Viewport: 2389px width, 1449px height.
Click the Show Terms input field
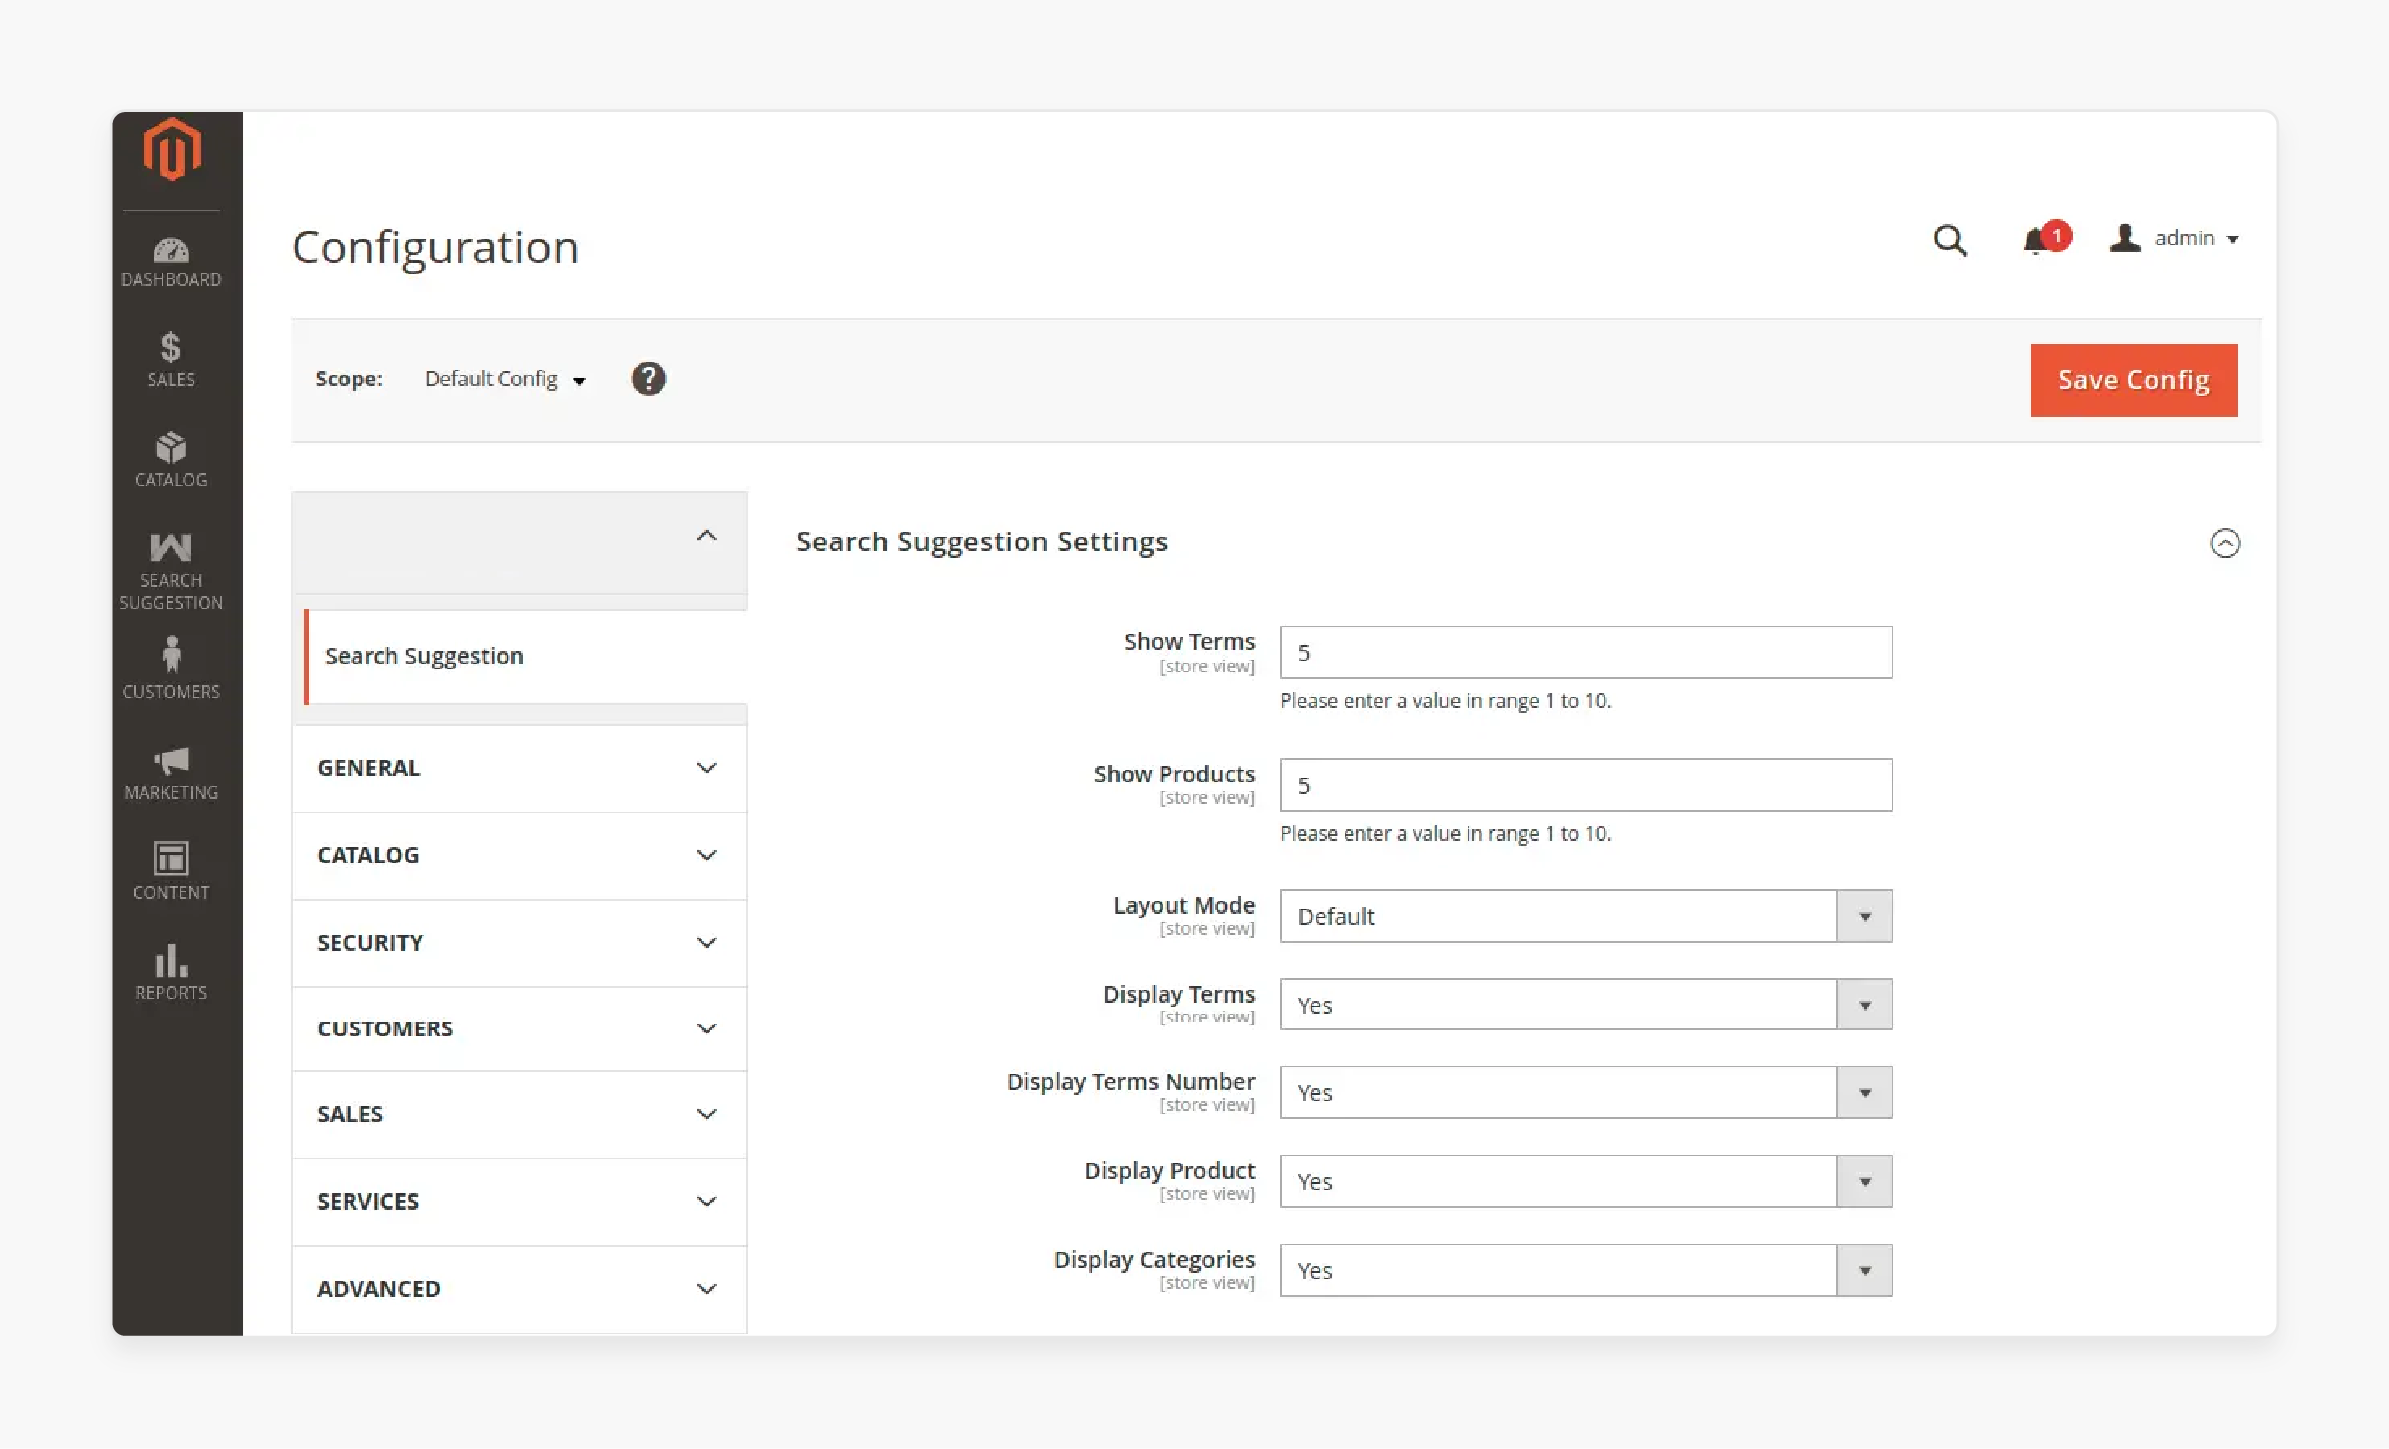tap(1585, 653)
